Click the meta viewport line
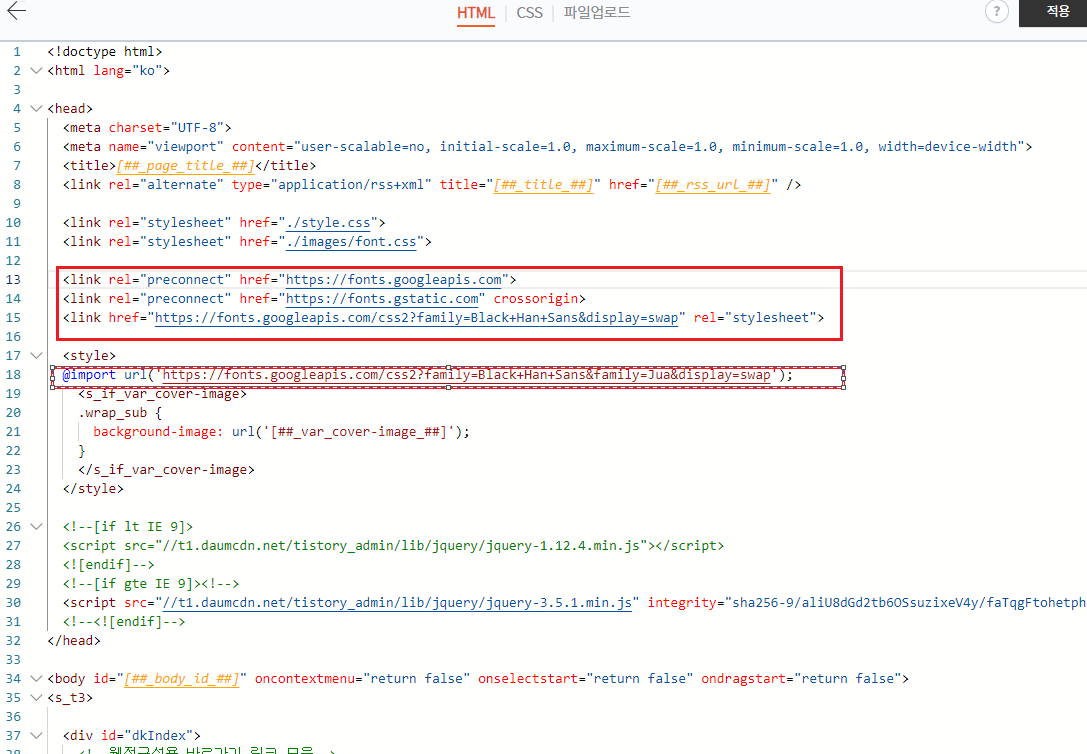This screenshot has height=754, width=1087. (x=547, y=147)
